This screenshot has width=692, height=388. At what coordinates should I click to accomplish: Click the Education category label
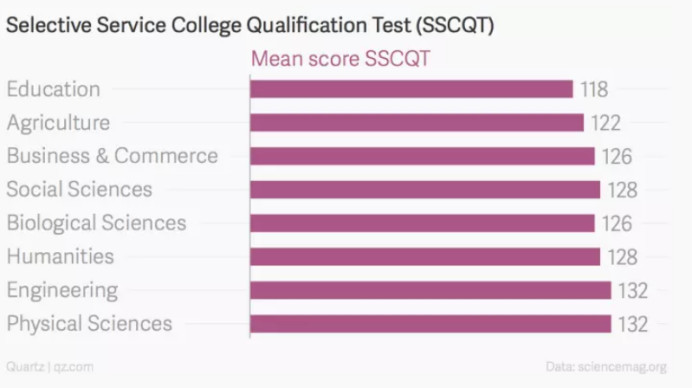coord(53,89)
